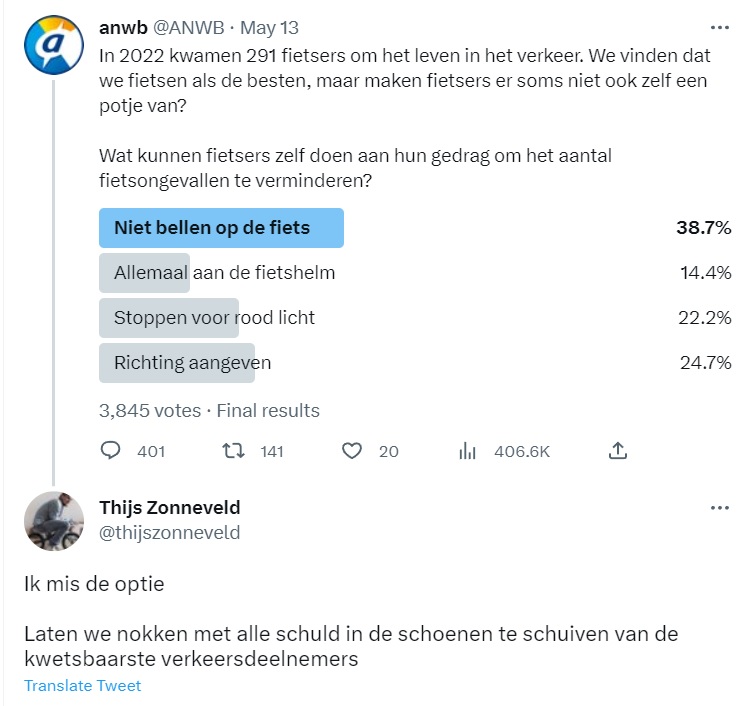741x706 pixels.
Task: Click the 3,845 votes count text
Action: (148, 410)
